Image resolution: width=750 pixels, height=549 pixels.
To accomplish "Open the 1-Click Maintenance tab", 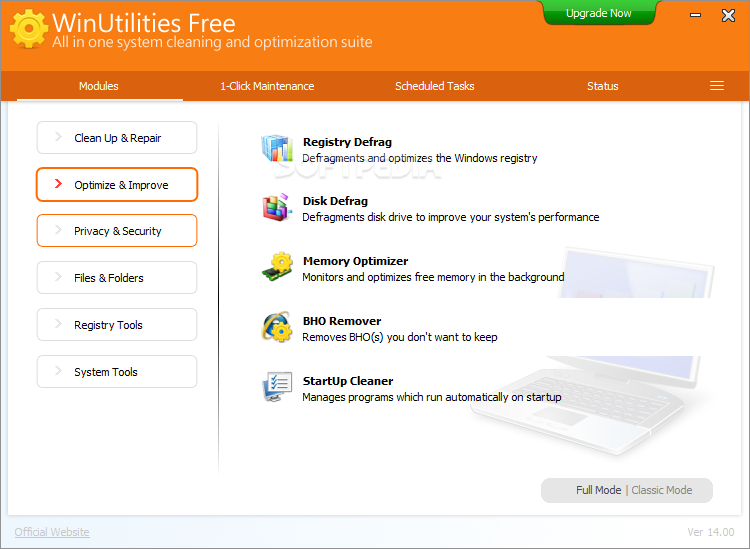I will (x=267, y=86).
